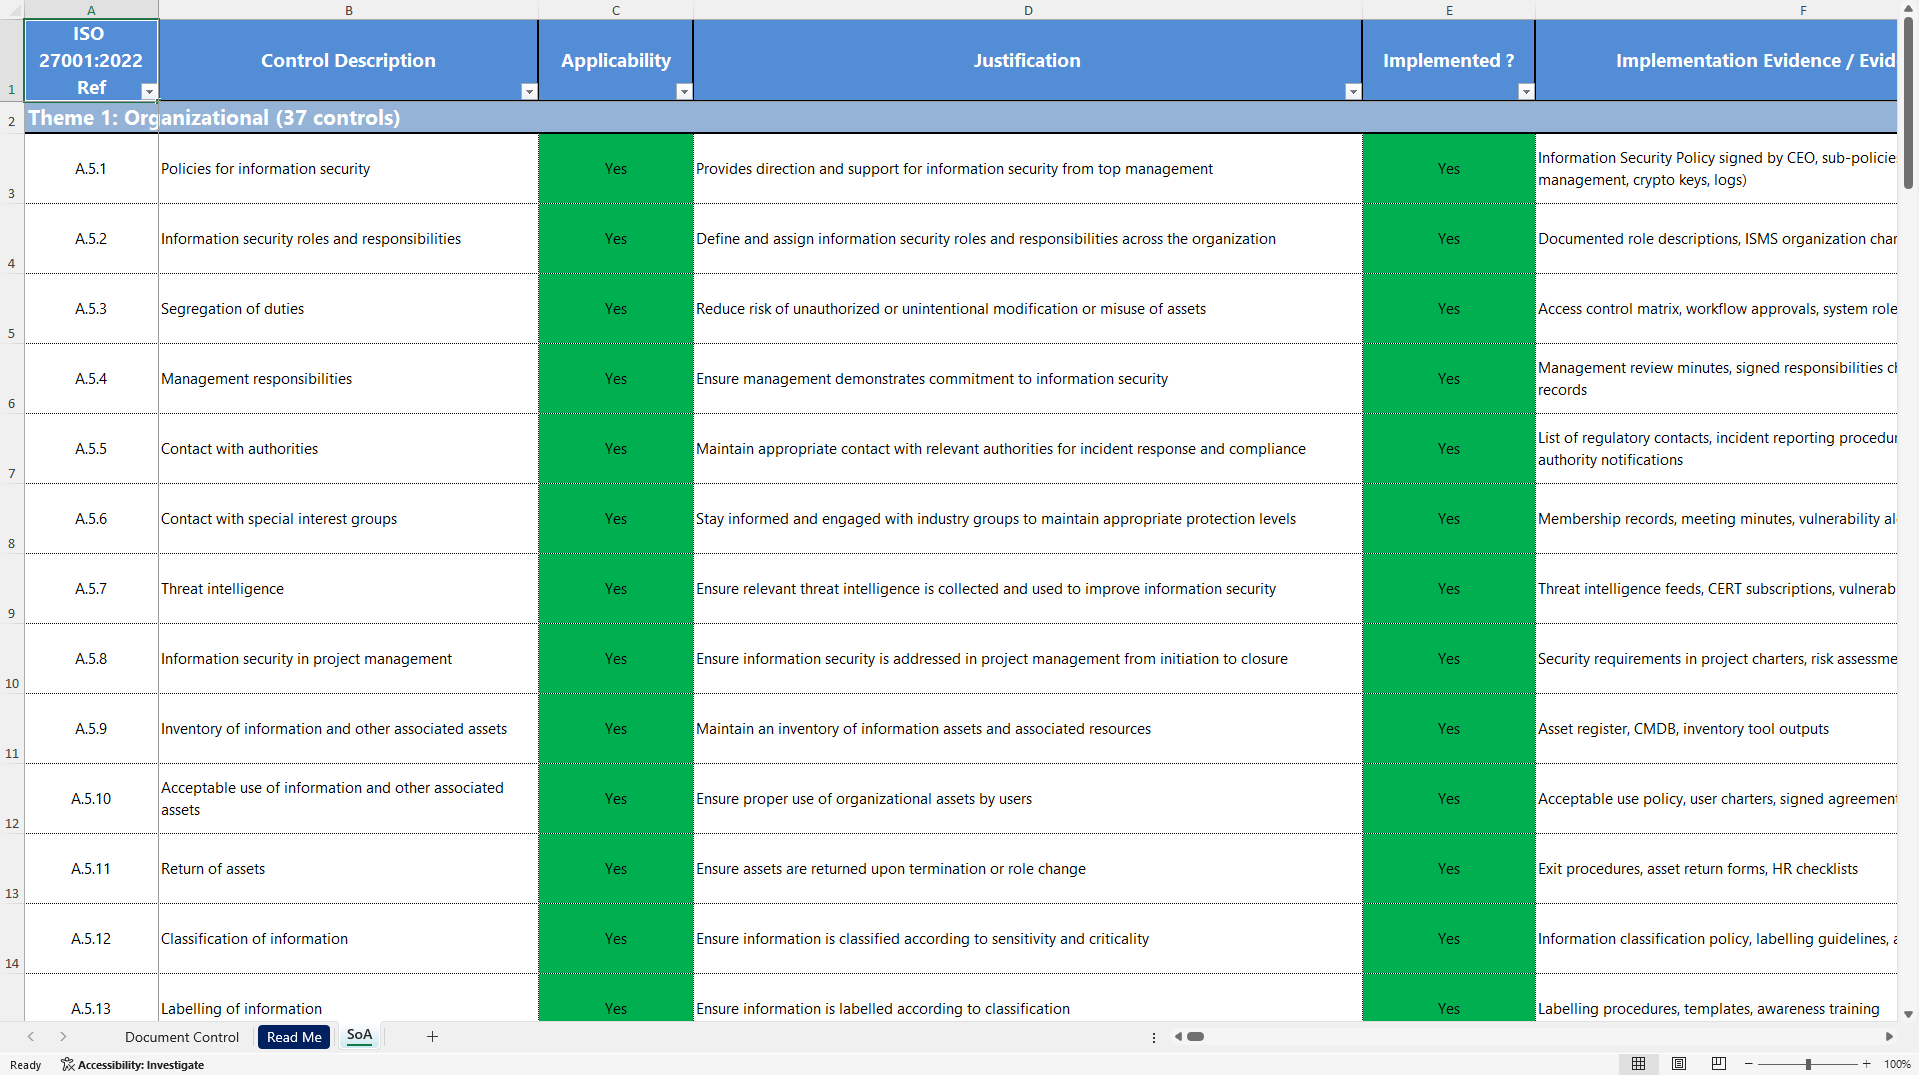1919x1075 pixels.
Task: Click the three-dot tab bar resize handle
Action: click(1154, 1037)
